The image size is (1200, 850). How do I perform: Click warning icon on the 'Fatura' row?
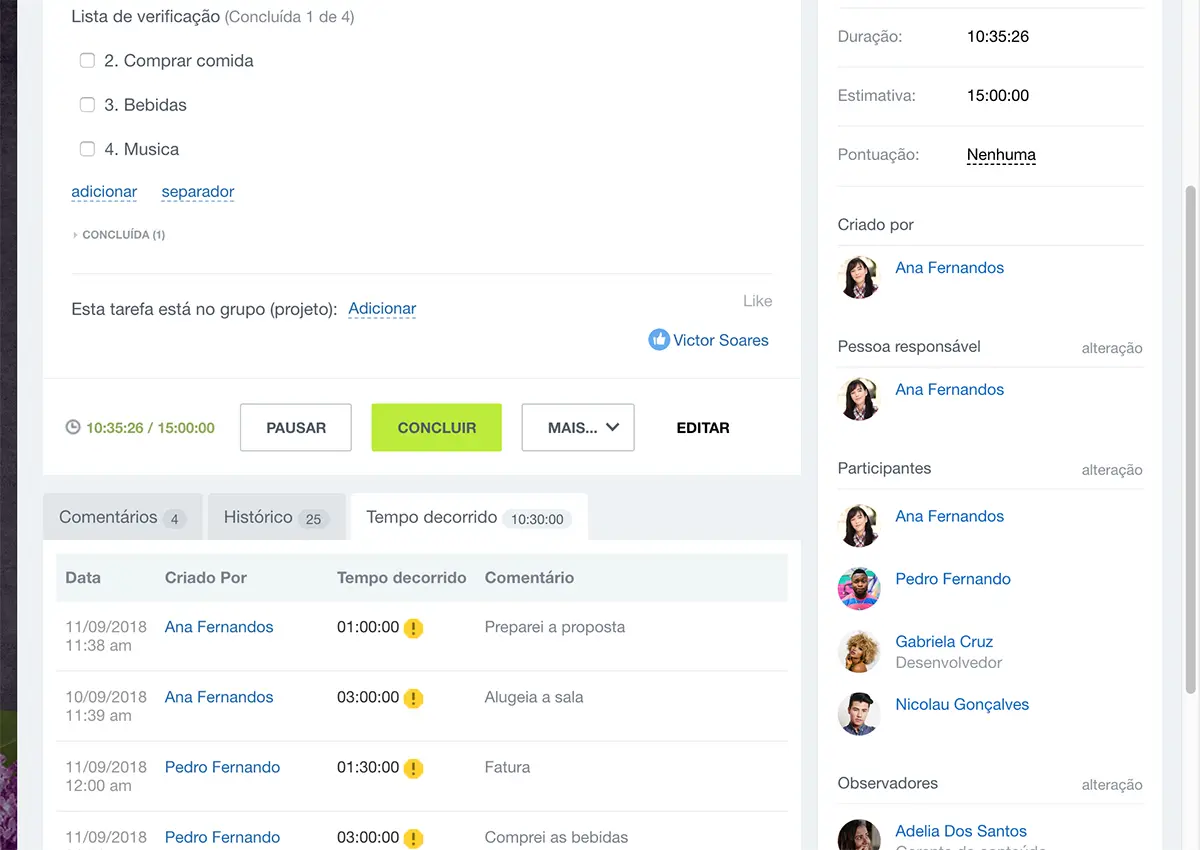[x=413, y=768]
